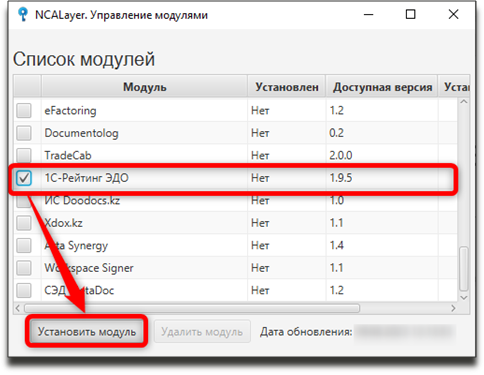484x375 pixels.
Task: Tick the Xdox.kz module checkbox
Action: pos(24,223)
